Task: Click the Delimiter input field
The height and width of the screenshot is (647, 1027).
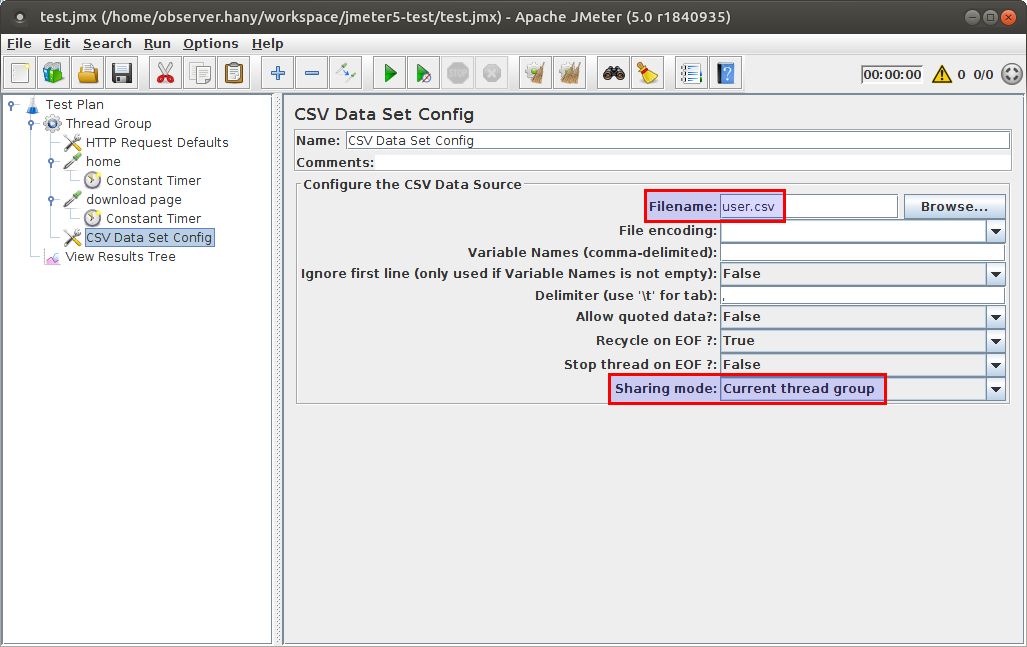Action: (x=863, y=295)
